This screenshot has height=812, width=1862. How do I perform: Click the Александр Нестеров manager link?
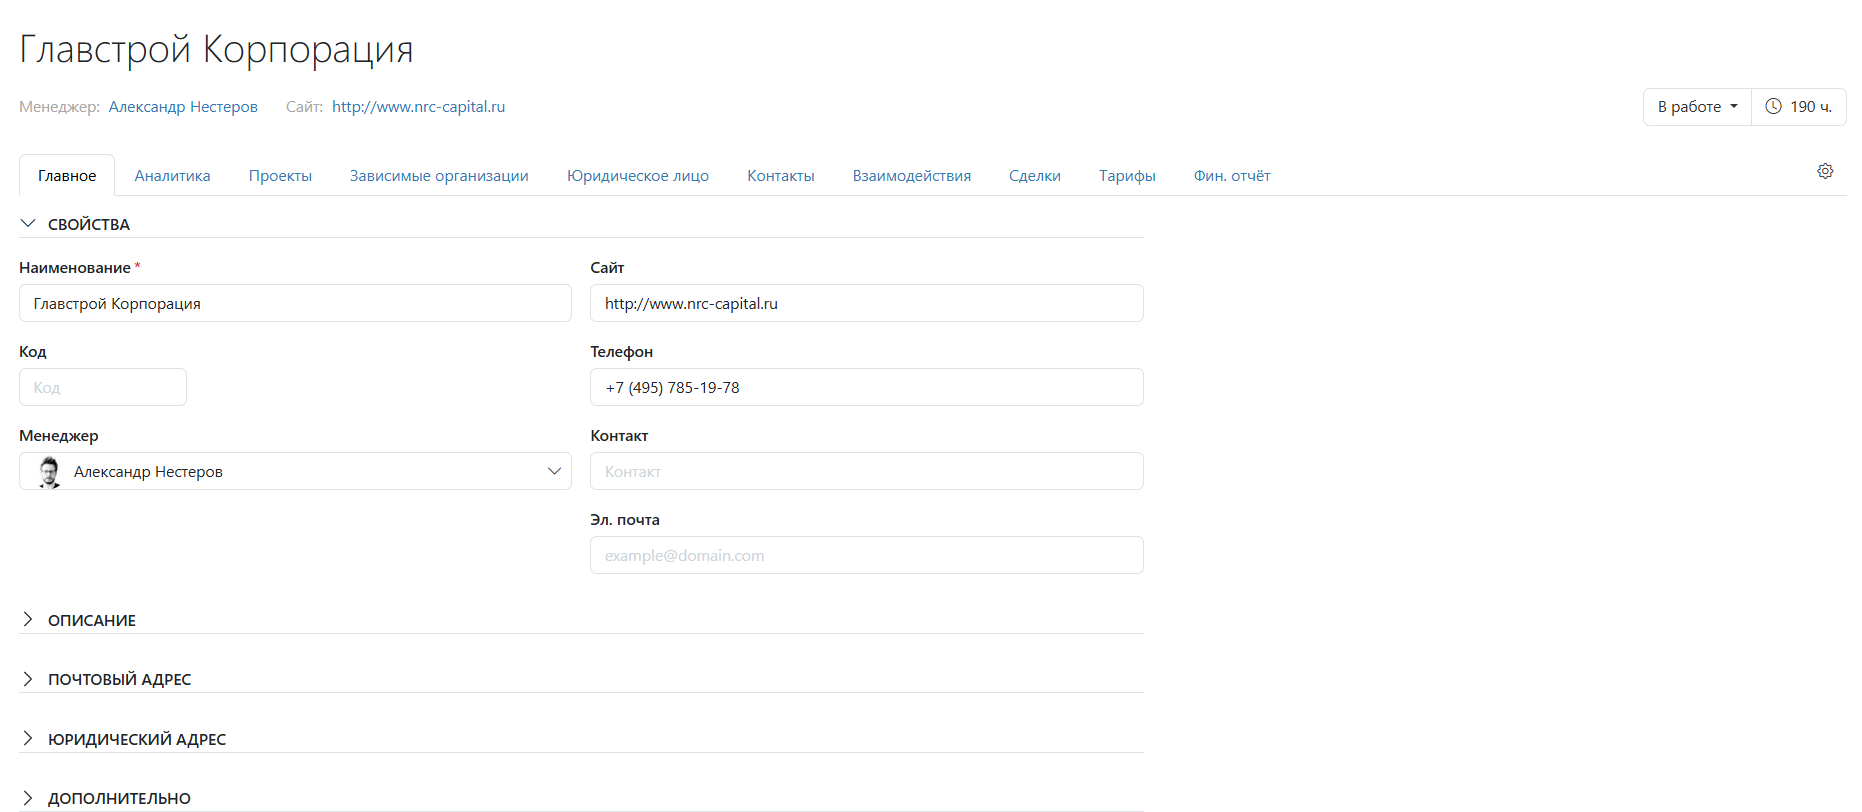[x=183, y=107]
